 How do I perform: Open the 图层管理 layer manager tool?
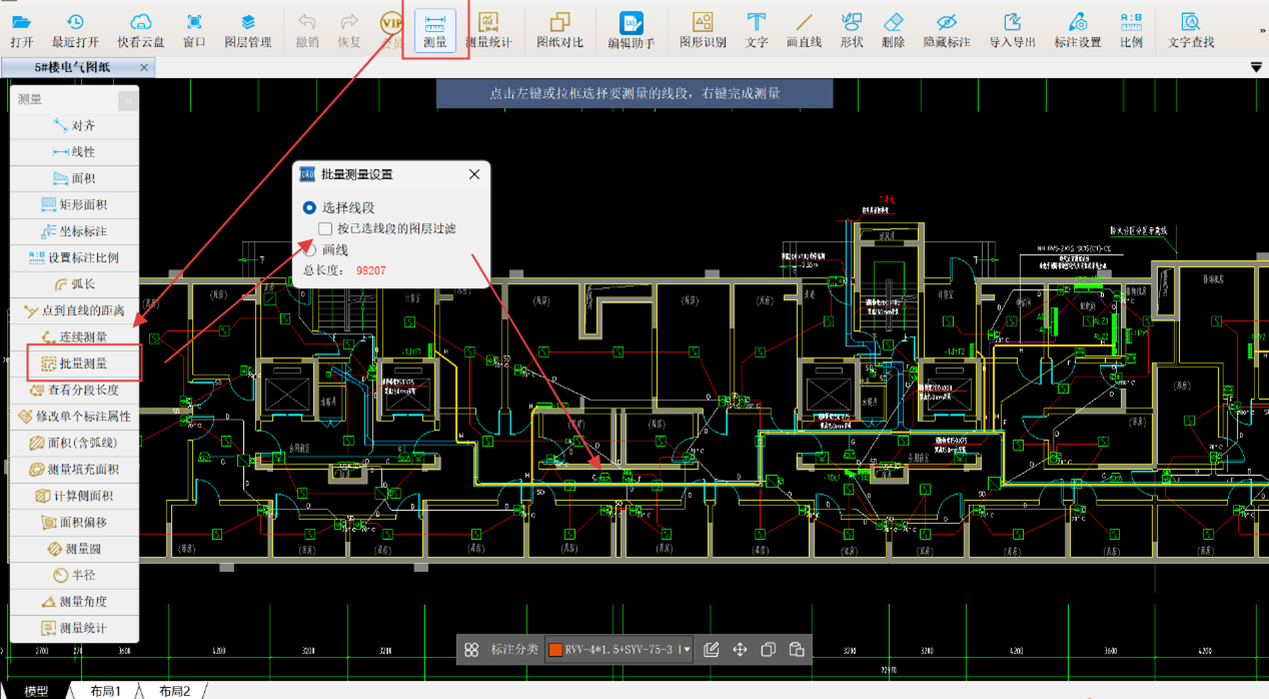(248, 30)
